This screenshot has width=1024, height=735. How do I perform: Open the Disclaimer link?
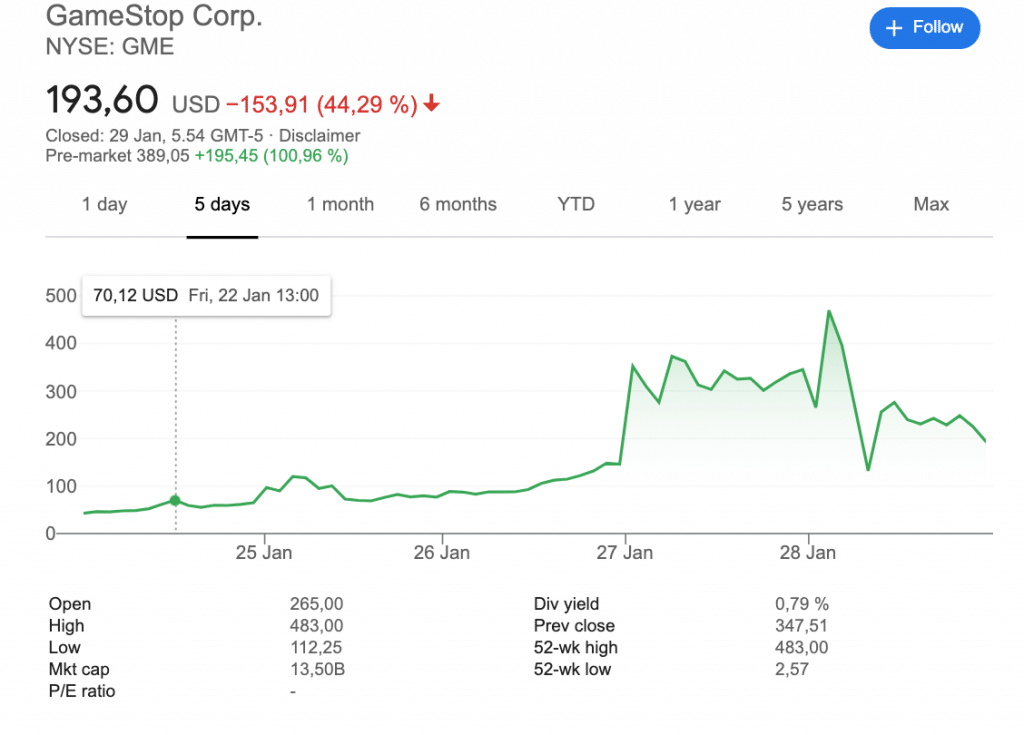(x=320, y=135)
